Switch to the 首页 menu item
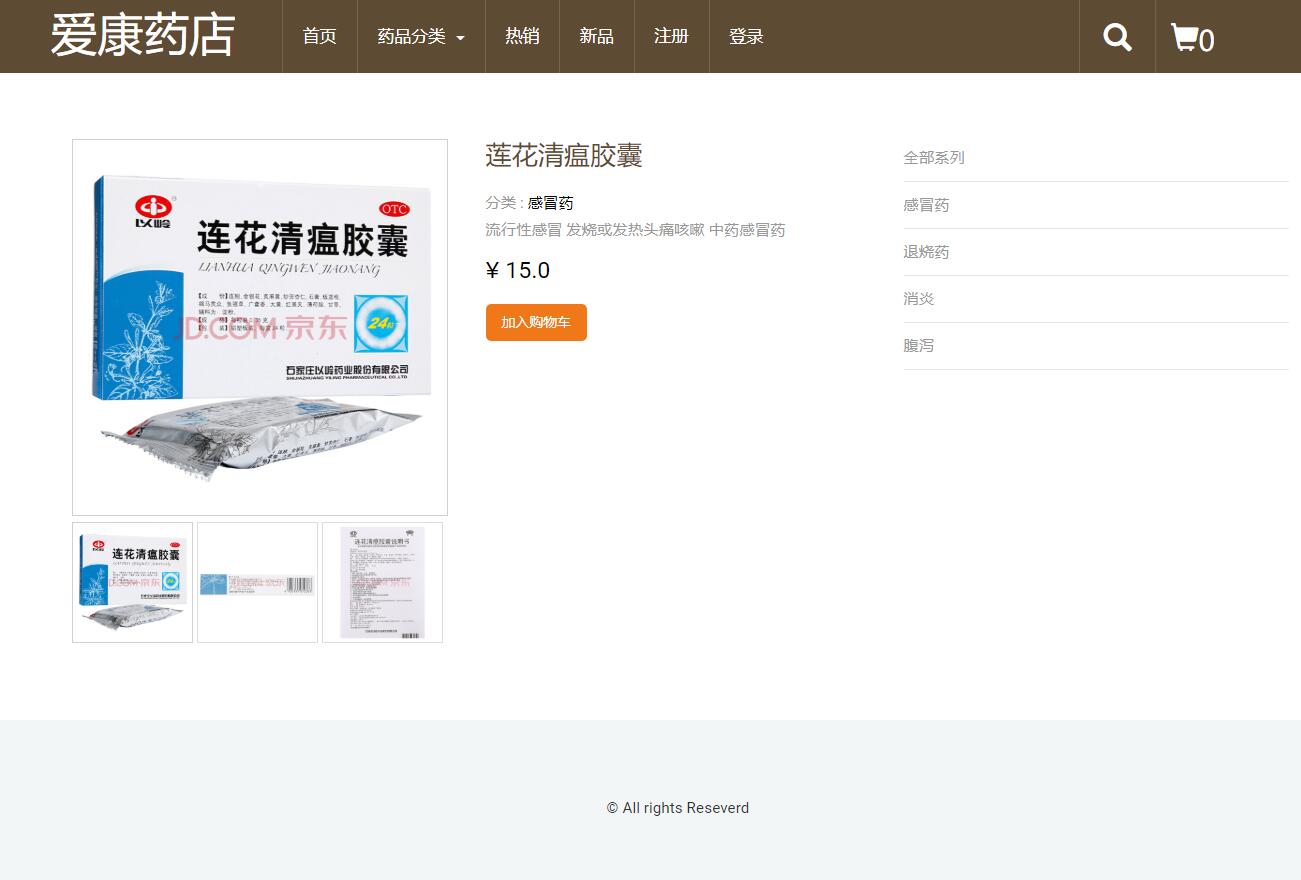1301x880 pixels. coord(319,36)
